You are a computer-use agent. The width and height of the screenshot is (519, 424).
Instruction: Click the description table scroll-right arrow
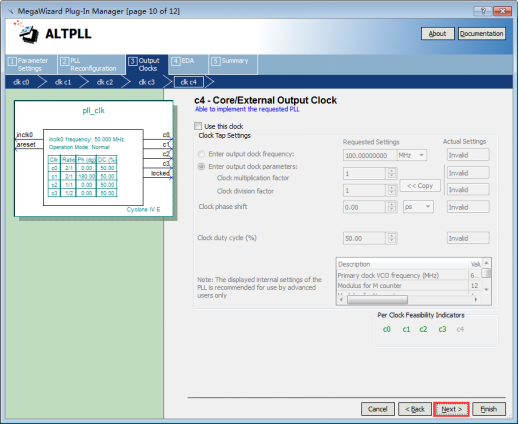point(476,300)
